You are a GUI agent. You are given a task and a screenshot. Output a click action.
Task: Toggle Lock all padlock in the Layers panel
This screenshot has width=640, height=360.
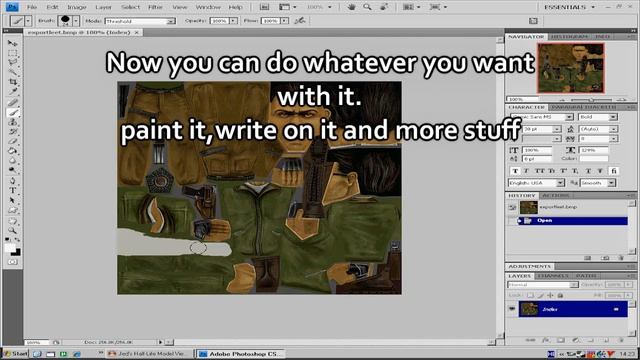560,295
